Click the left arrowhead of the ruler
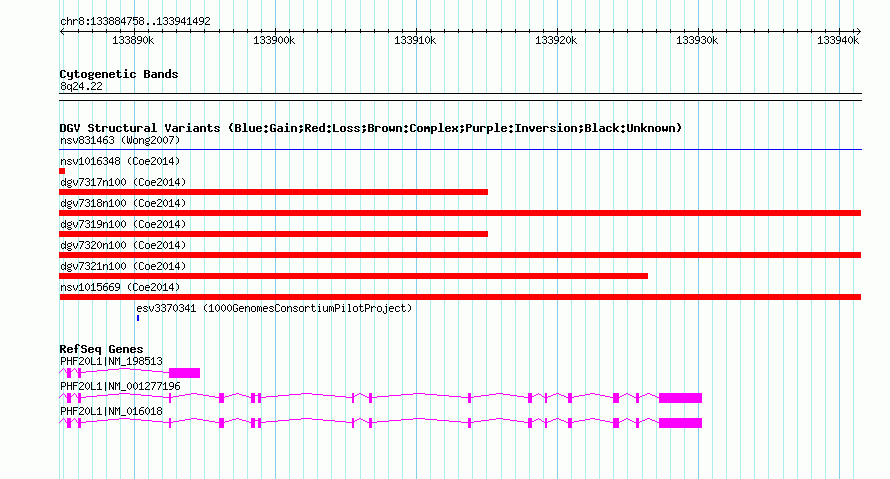 tap(62, 32)
